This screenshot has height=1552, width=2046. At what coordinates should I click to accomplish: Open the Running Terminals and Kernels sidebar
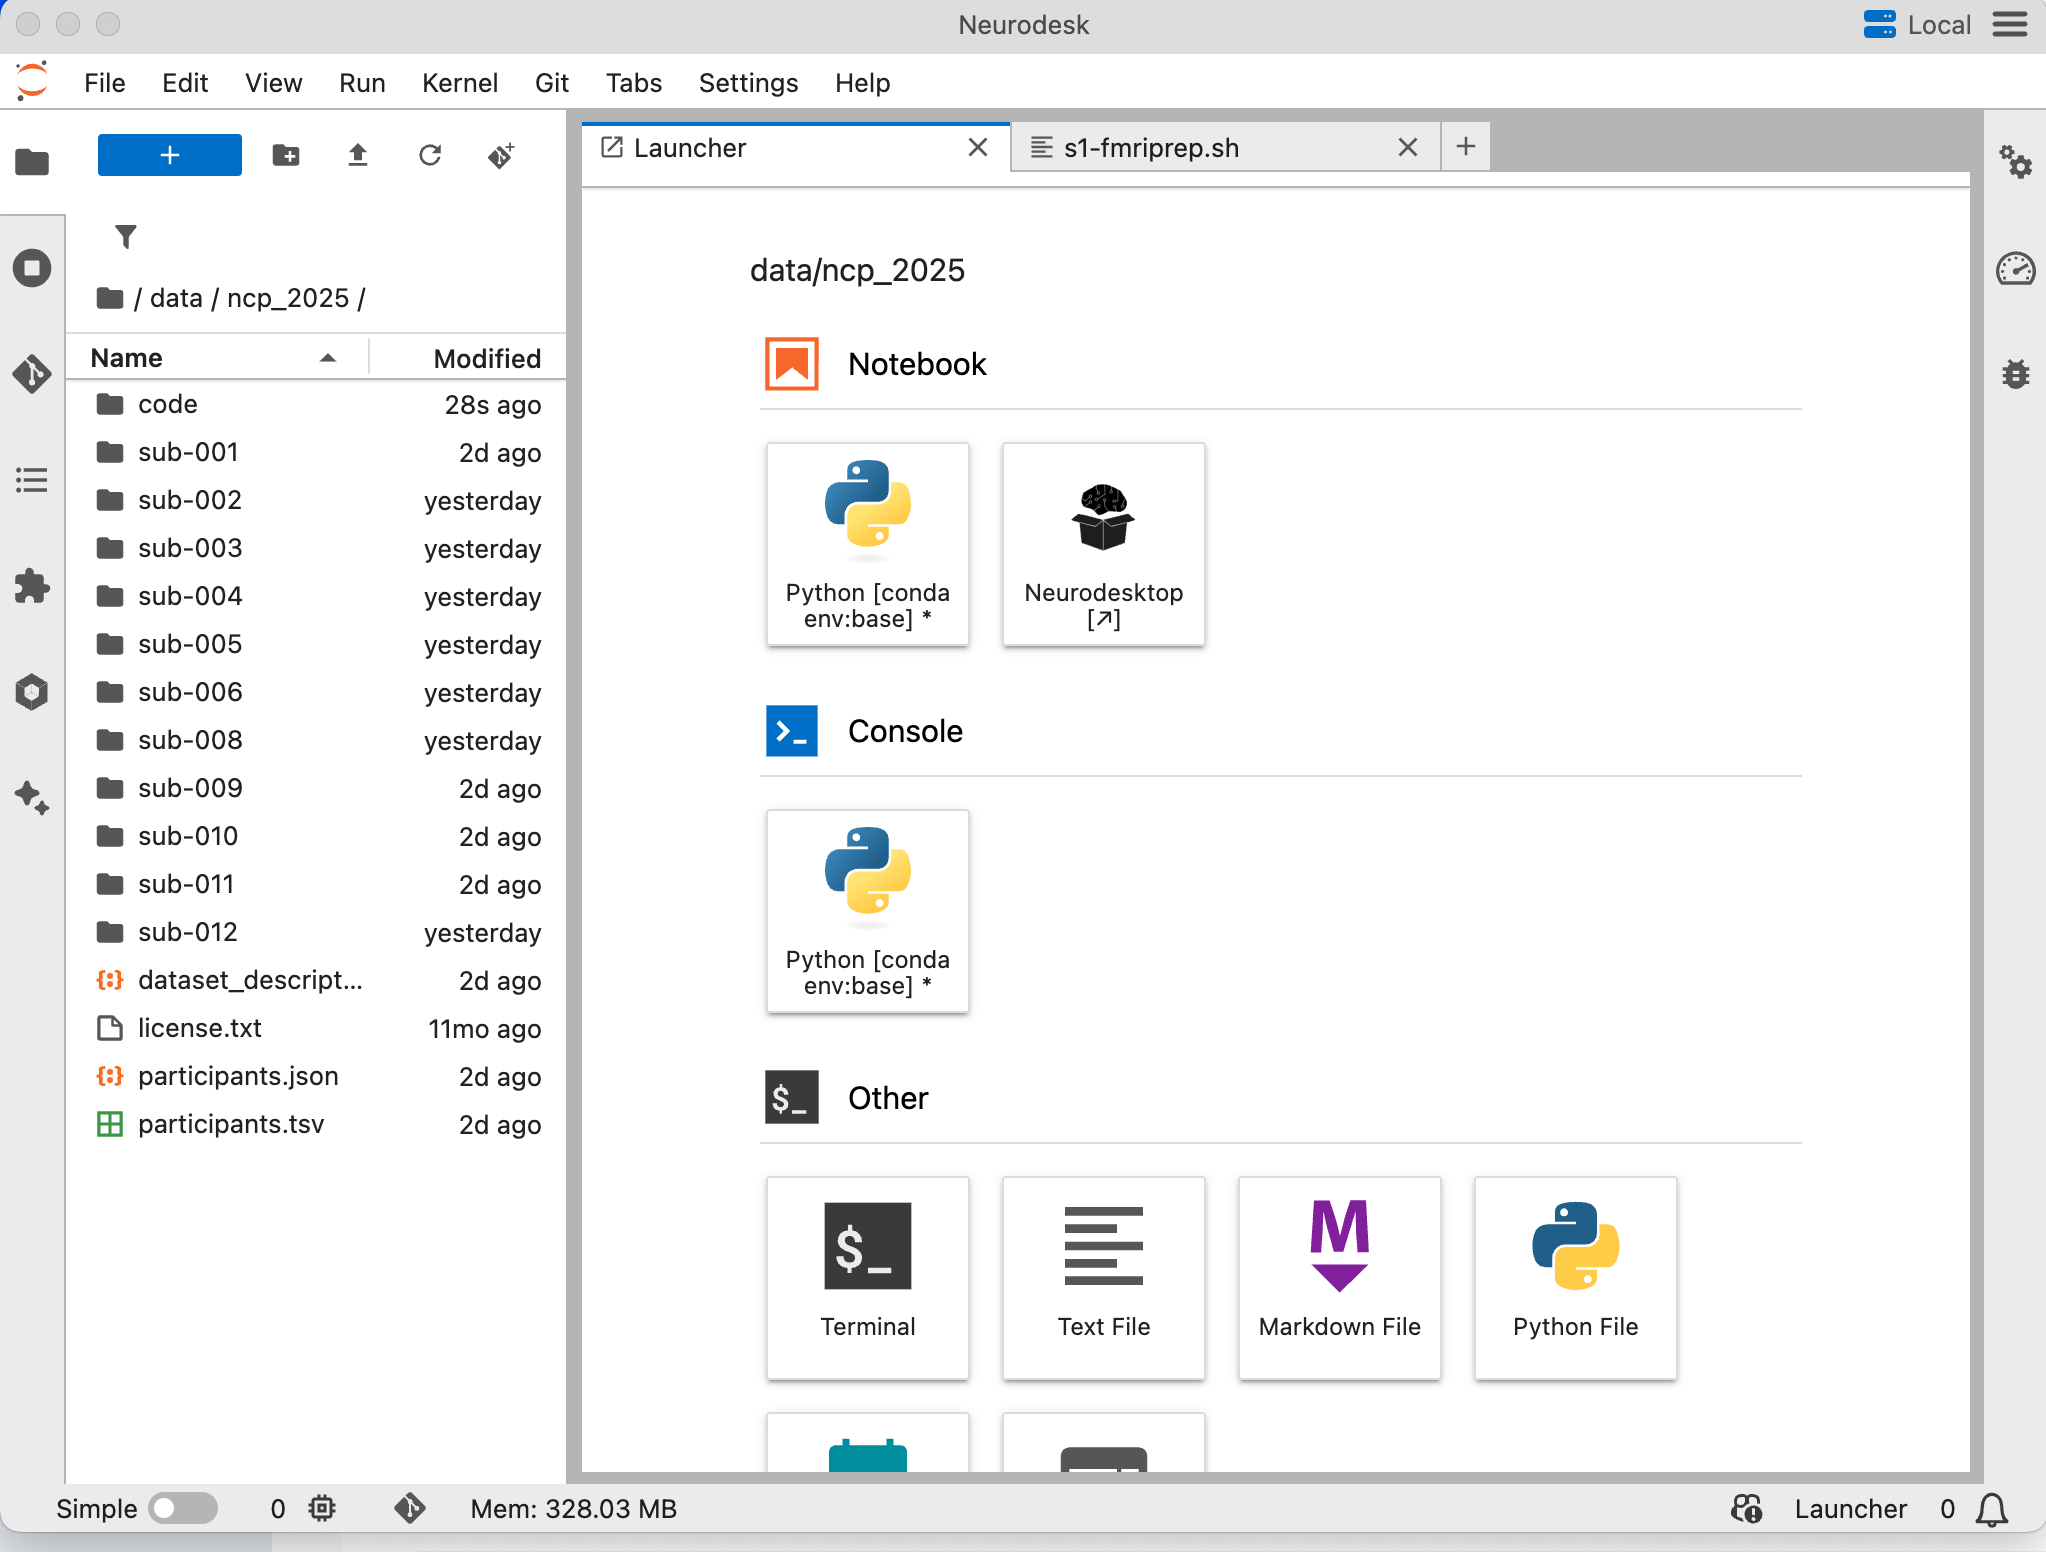[x=32, y=268]
